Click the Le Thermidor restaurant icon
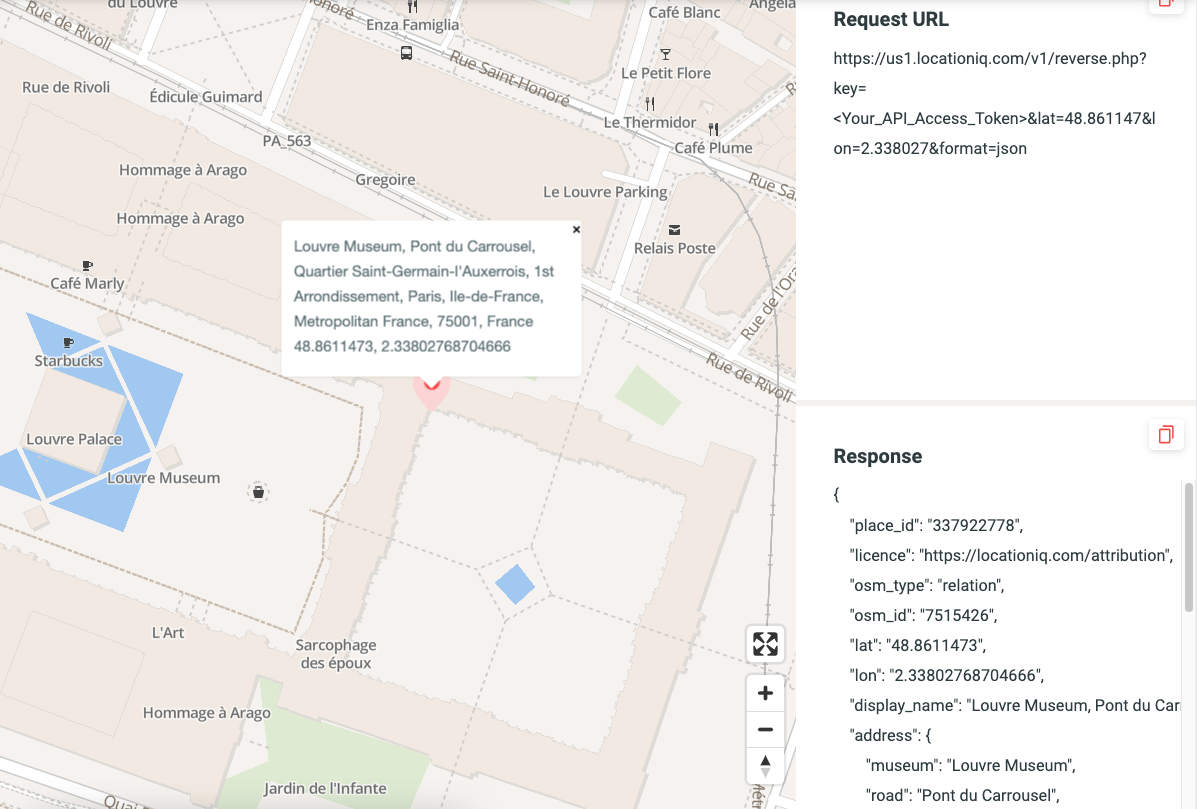The width and height of the screenshot is (1197, 809). coord(650,103)
